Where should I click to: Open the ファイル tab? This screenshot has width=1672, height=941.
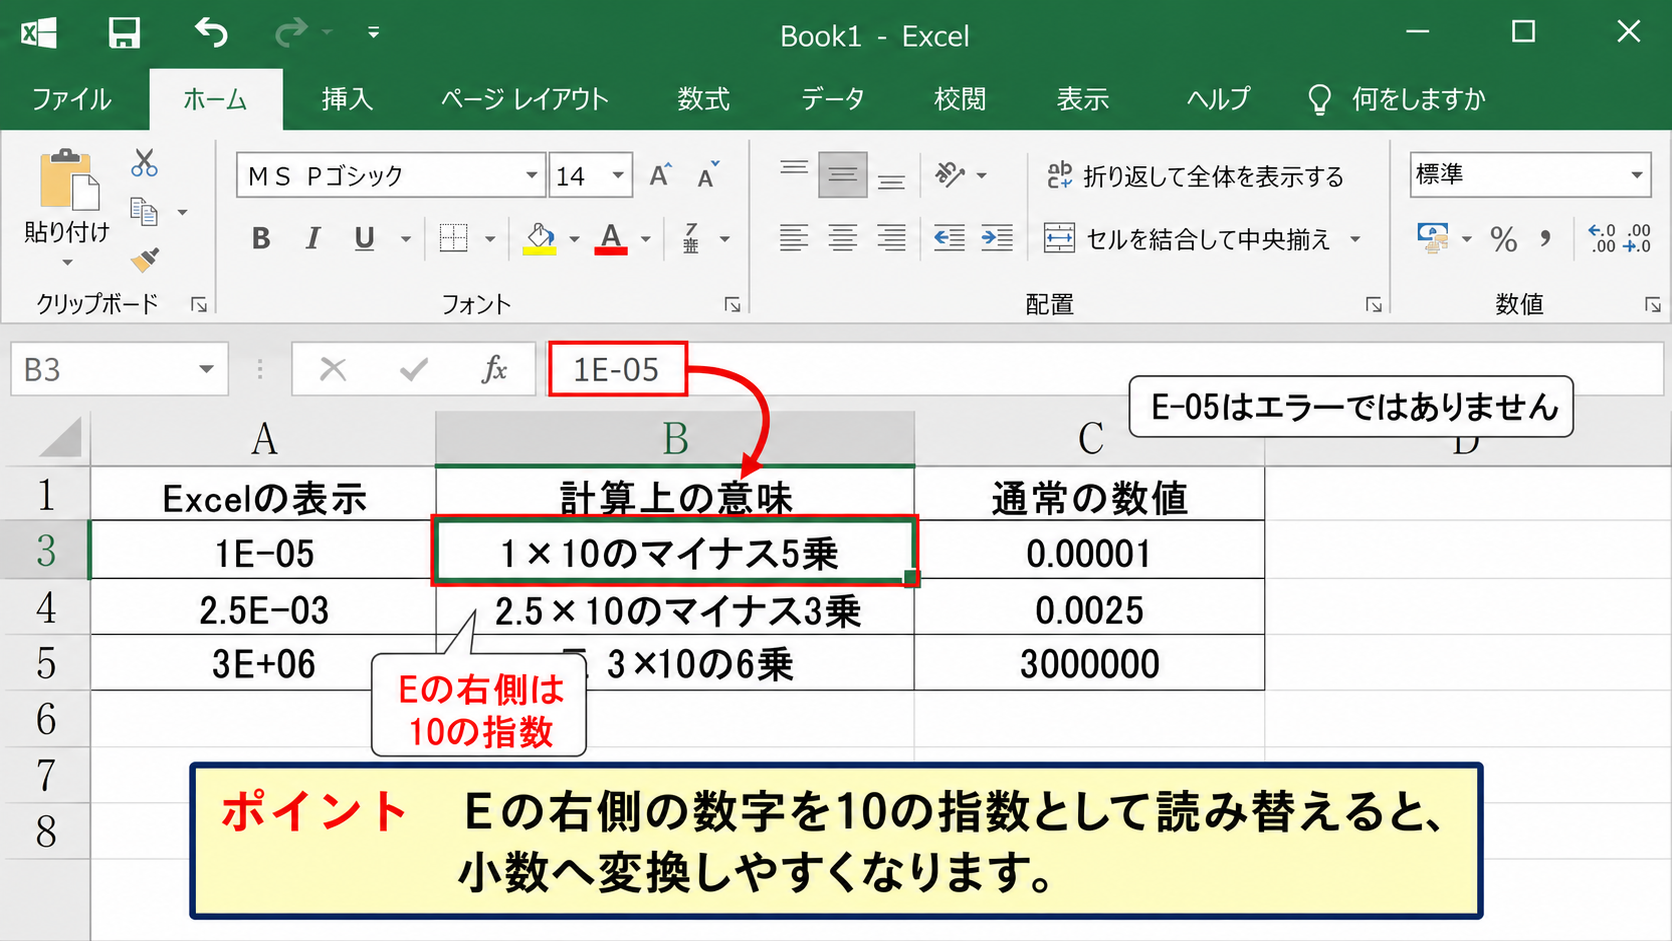pos(71,99)
